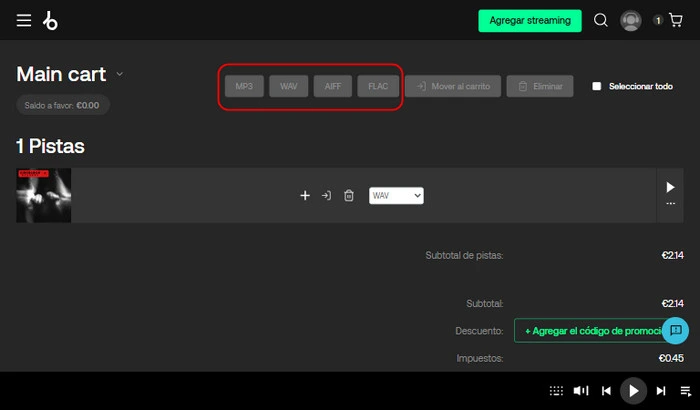Skip to previous track in player
This screenshot has width=700, height=410.
pos(606,391)
